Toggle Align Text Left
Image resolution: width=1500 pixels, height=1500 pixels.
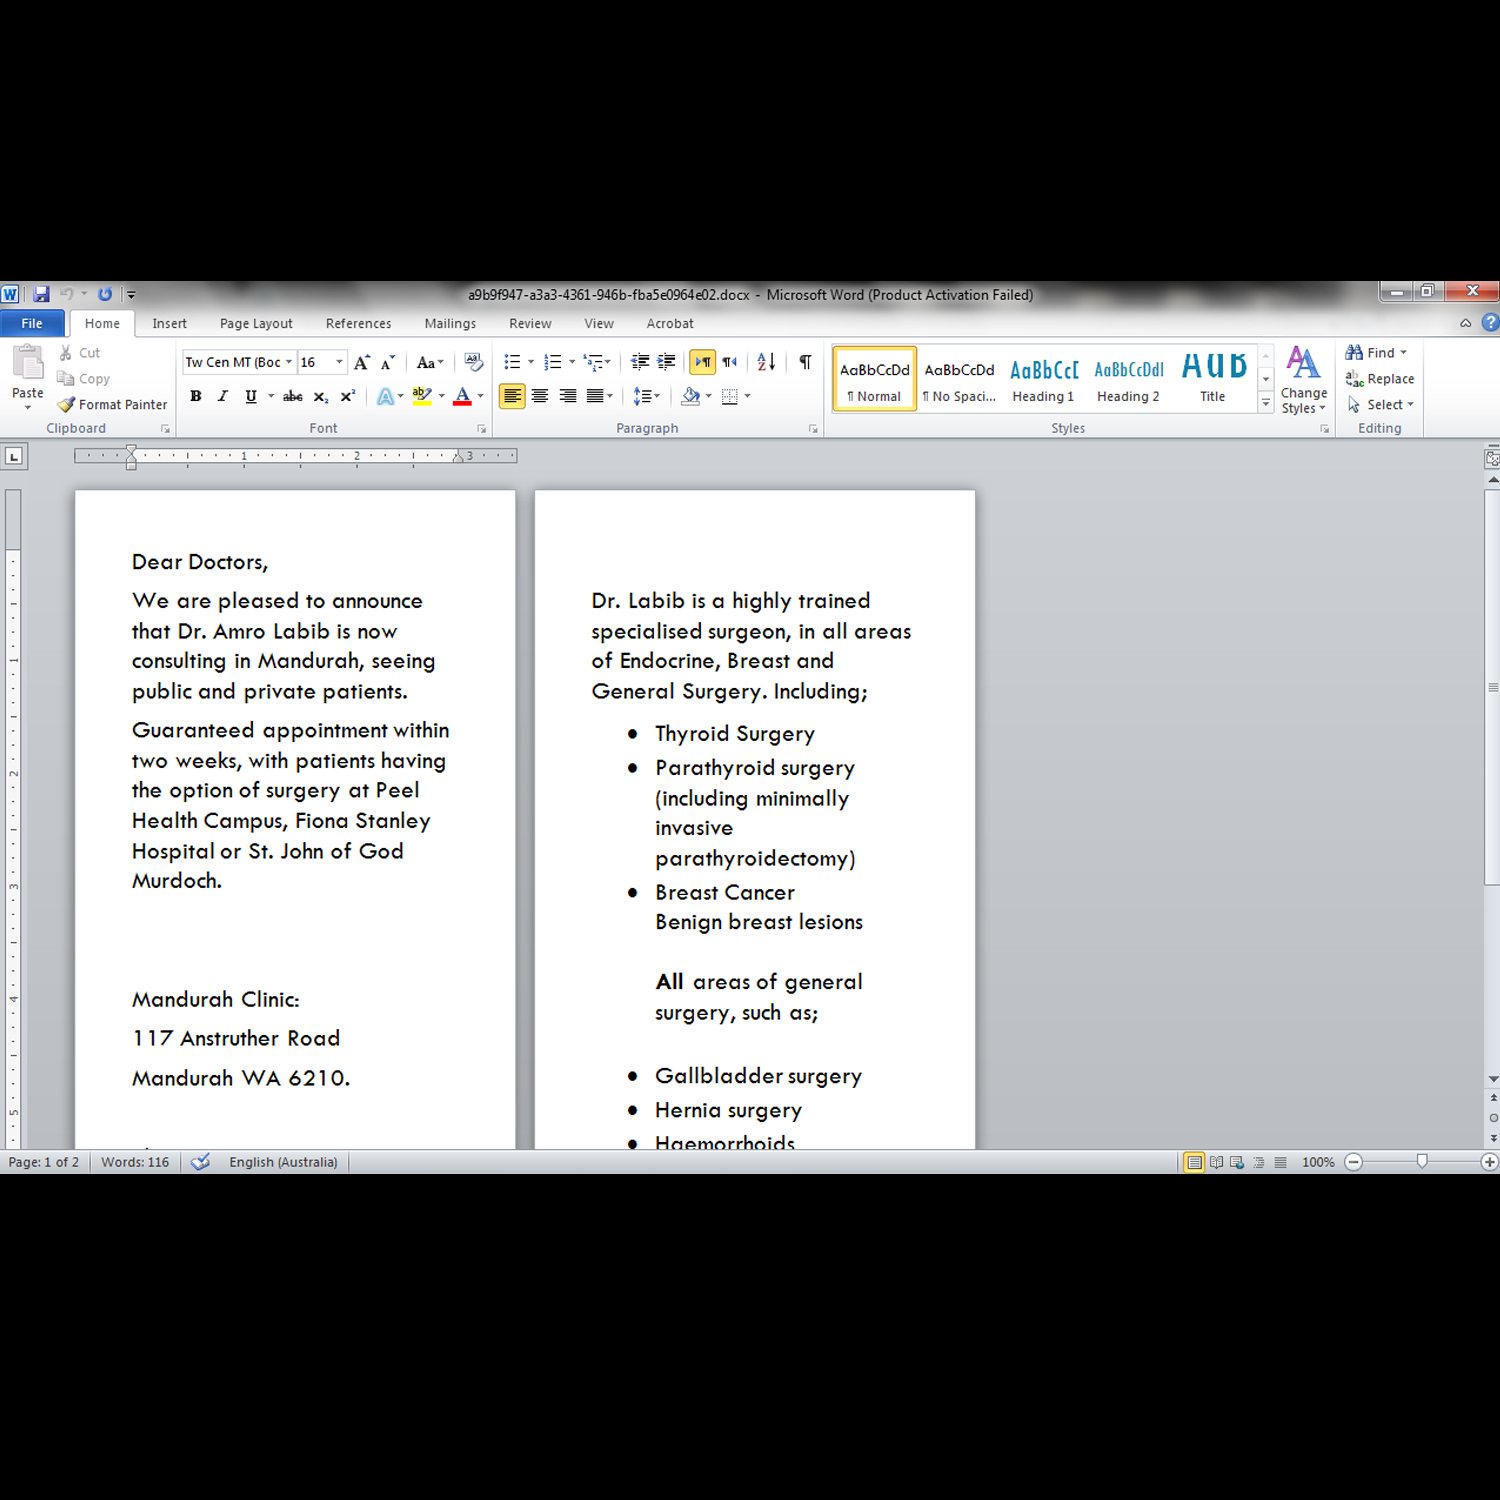click(512, 396)
